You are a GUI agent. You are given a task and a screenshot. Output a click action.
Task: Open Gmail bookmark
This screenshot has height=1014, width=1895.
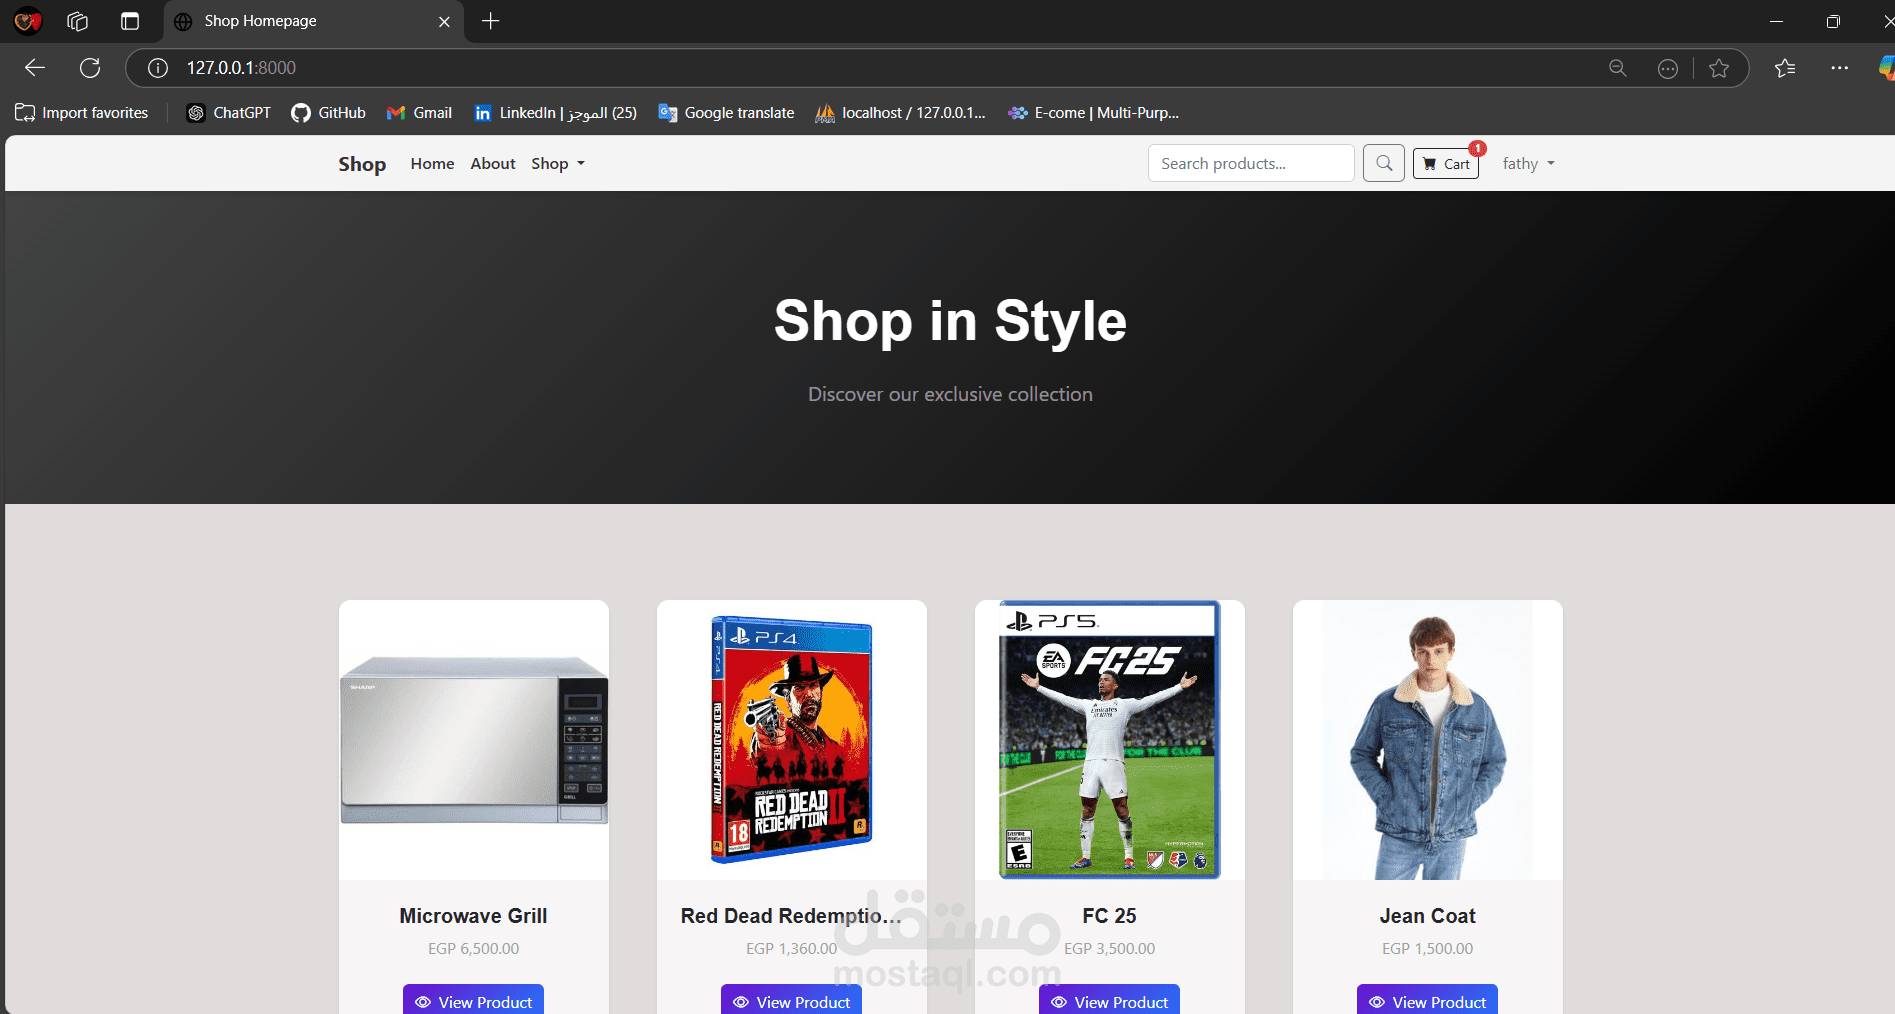pos(420,113)
